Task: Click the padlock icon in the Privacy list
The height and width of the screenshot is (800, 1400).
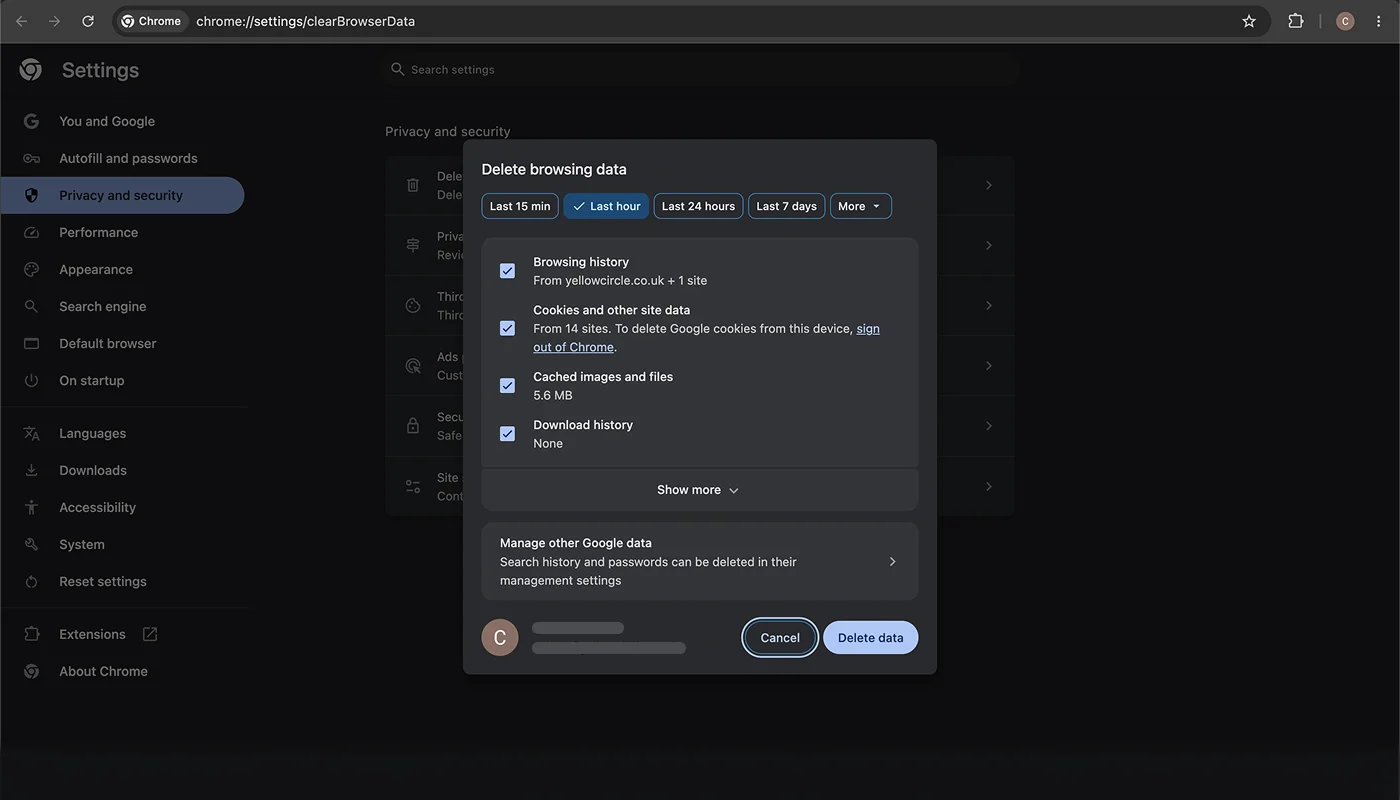Action: [x=413, y=426]
